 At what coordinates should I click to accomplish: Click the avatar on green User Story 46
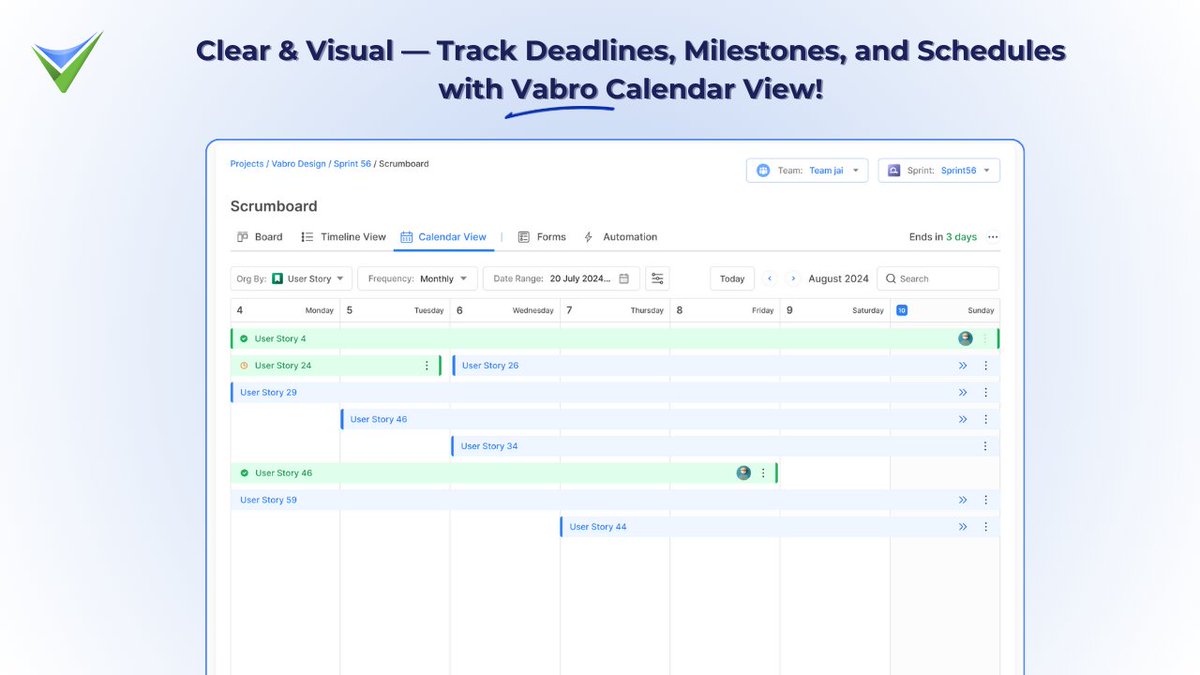(743, 473)
